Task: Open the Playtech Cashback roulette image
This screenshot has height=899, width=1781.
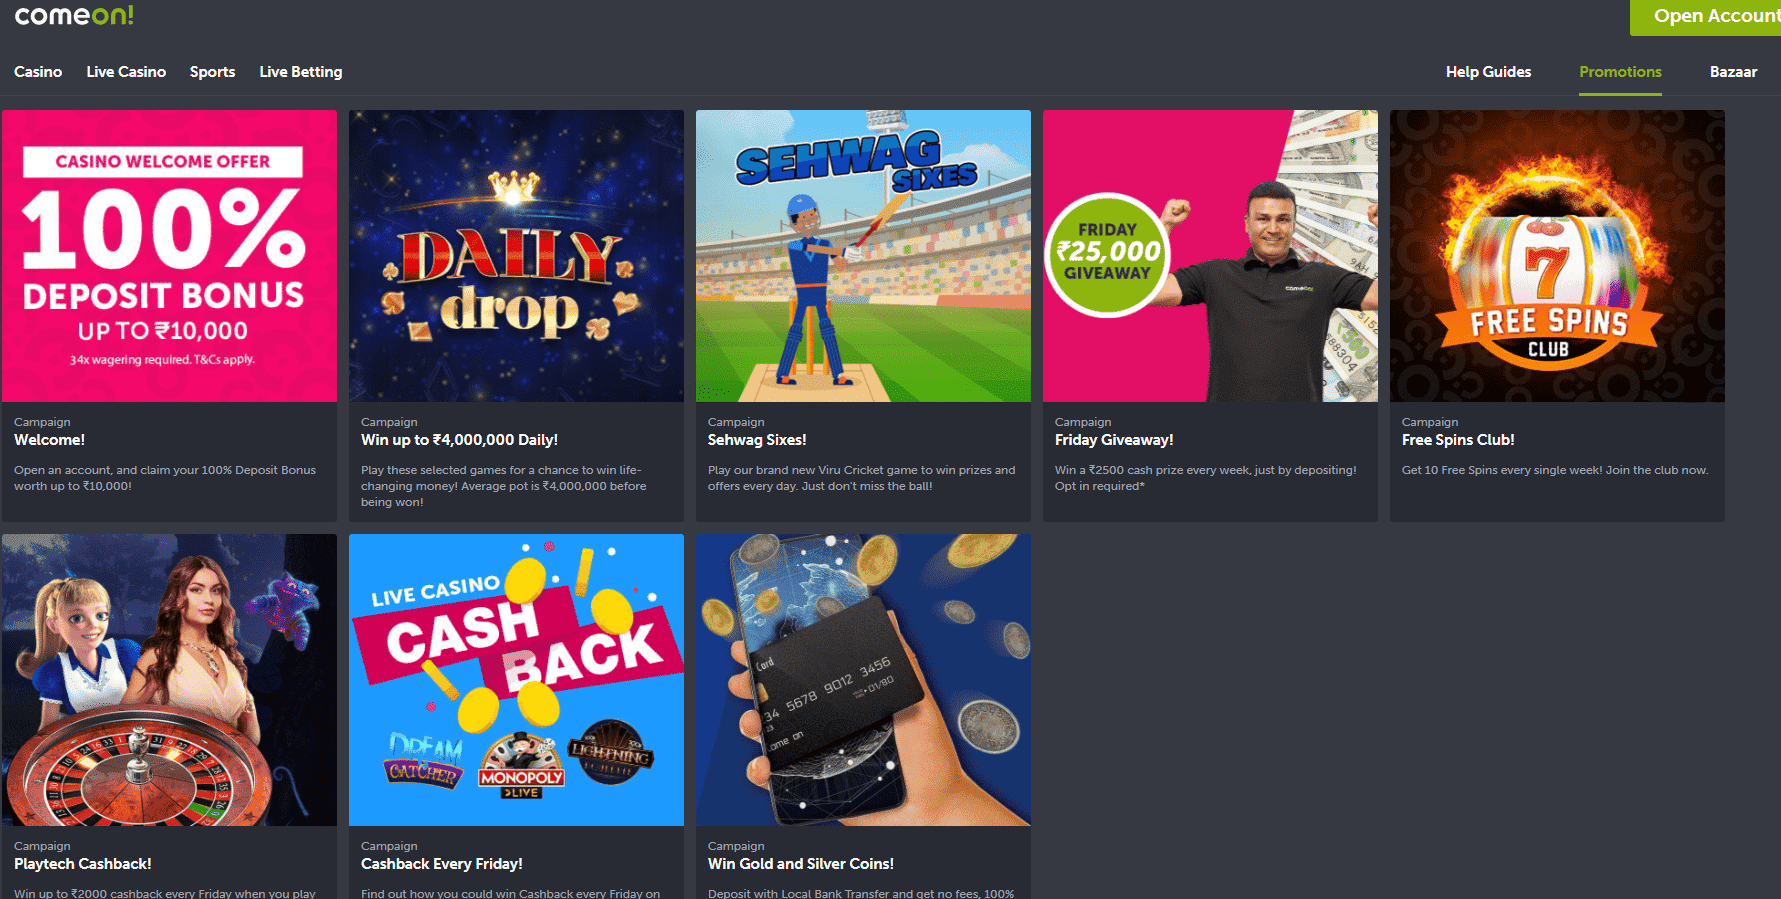Action: [169, 680]
